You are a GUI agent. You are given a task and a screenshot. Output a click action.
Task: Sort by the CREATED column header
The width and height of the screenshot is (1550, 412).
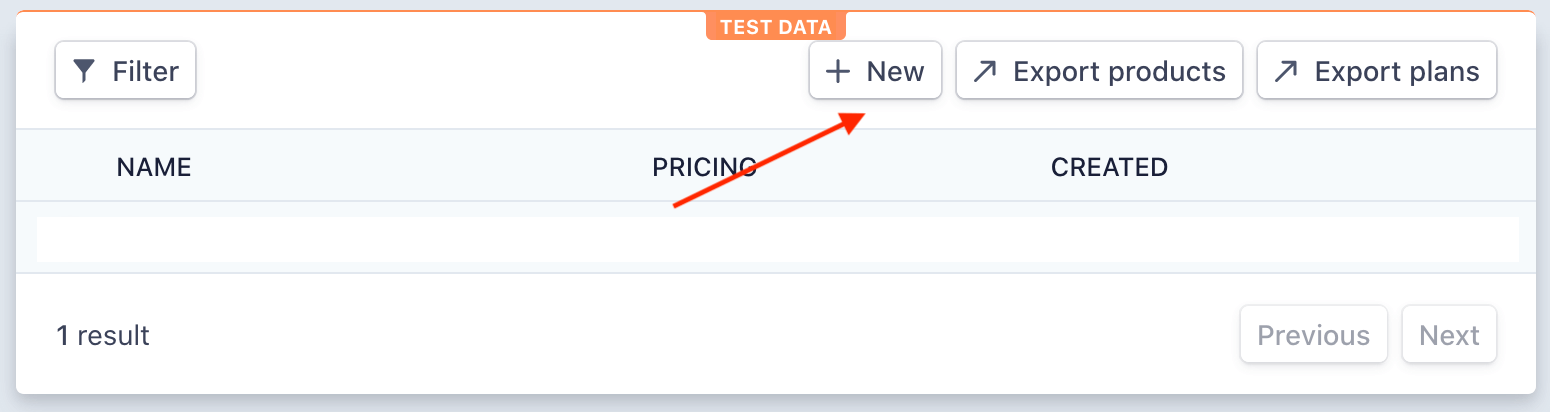click(x=1109, y=167)
